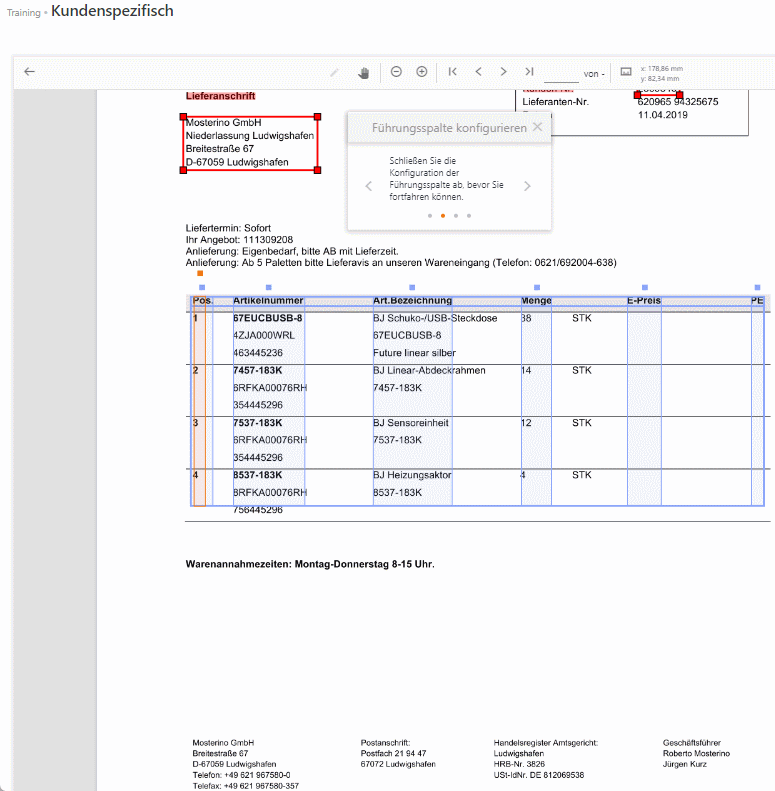Show next tip in the popup
Viewport: 775px width, 791px height.
coord(527,186)
